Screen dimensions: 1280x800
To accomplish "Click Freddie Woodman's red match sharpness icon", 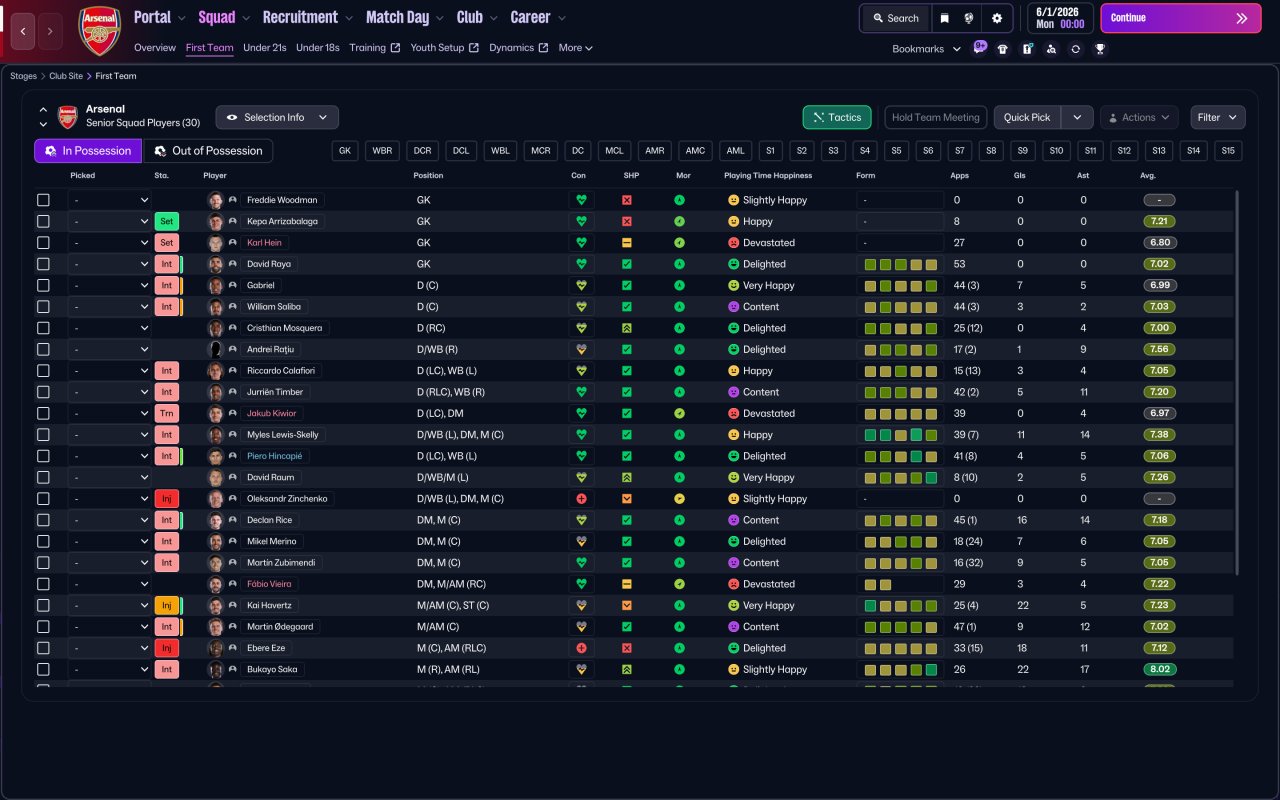I will (627, 200).
